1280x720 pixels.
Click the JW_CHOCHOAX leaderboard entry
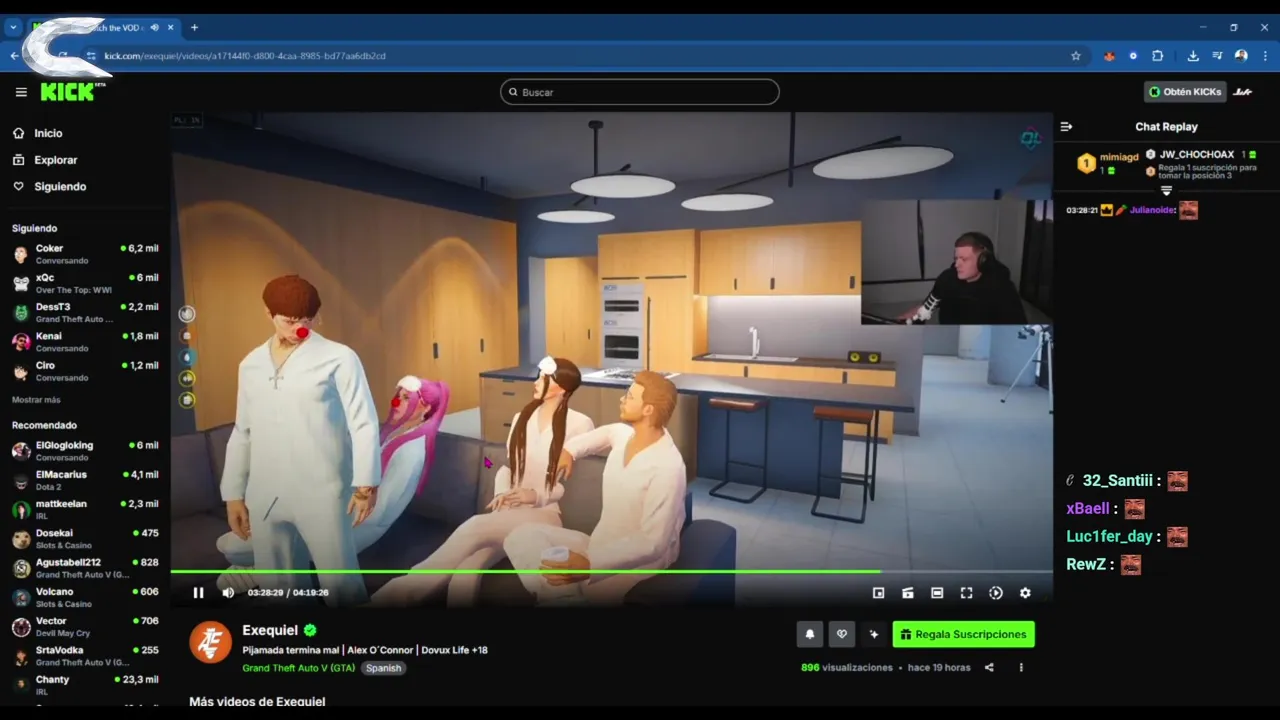[x=1202, y=155]
